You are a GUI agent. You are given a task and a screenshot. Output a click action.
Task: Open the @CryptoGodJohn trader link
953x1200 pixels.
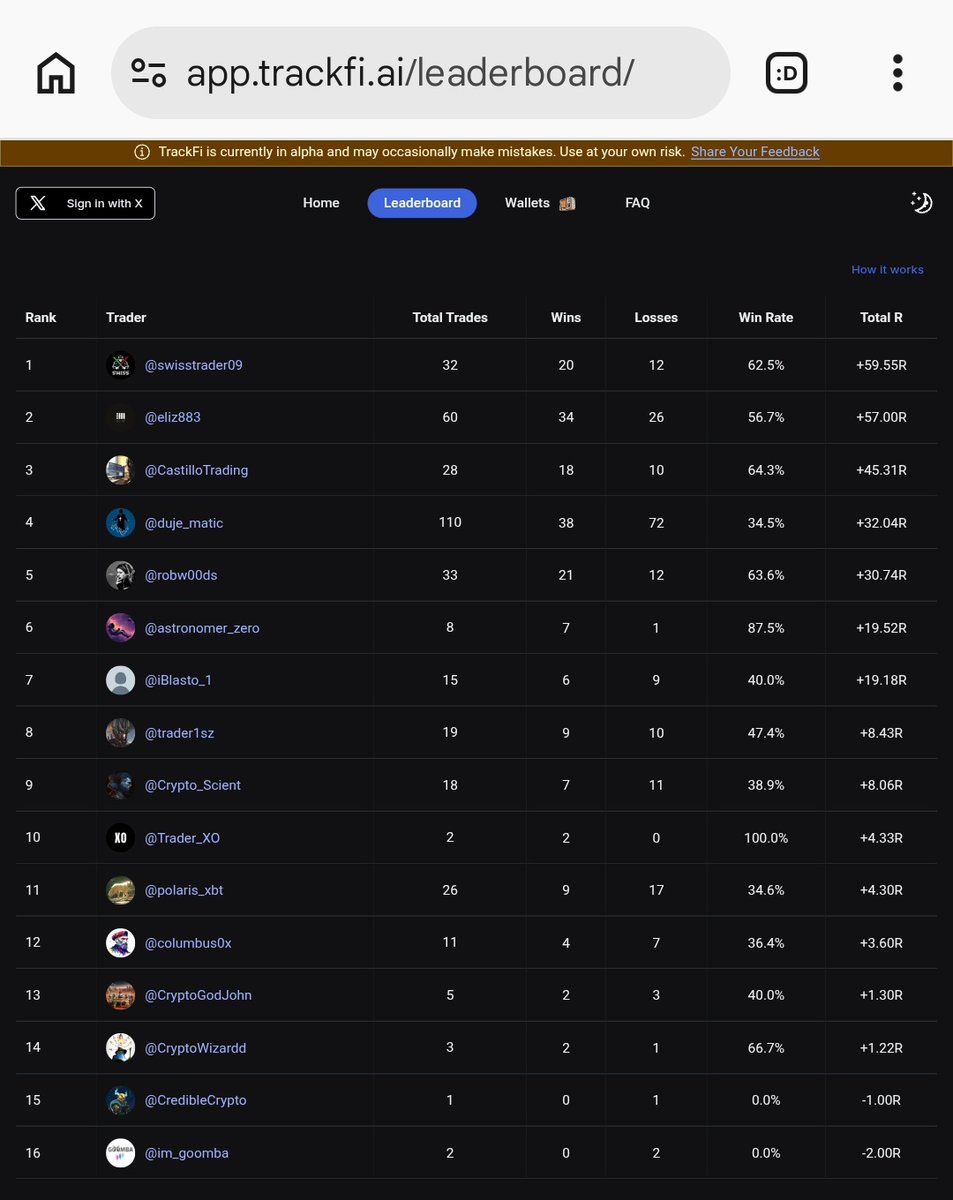click(x=198, y=996)
